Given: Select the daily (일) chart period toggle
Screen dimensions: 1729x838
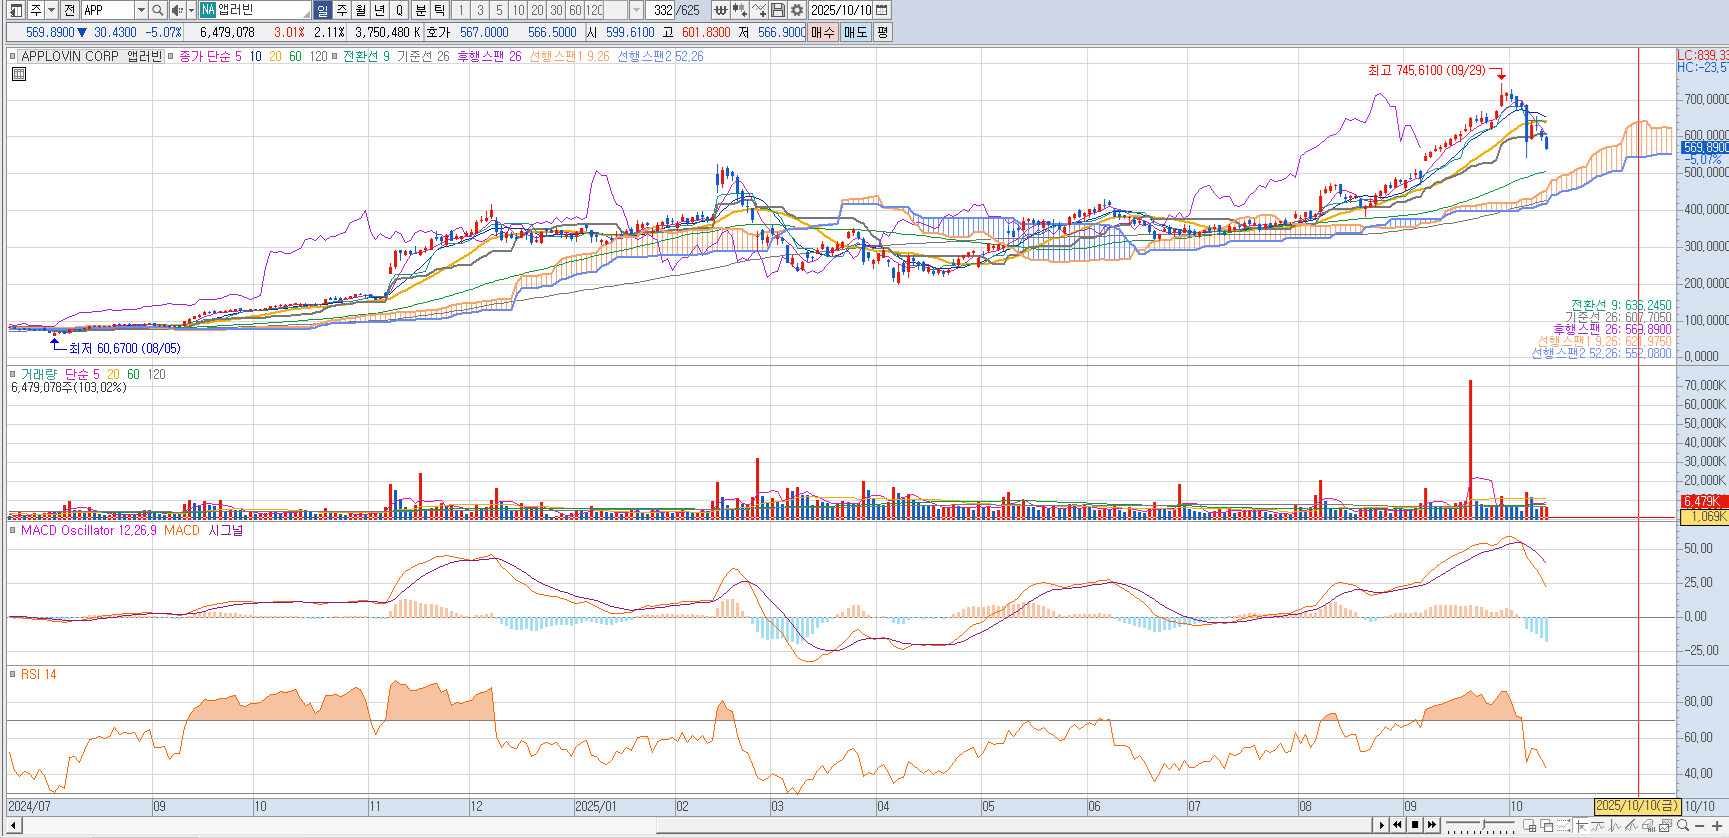Looking at the screenshot, I should pos(322,10).
